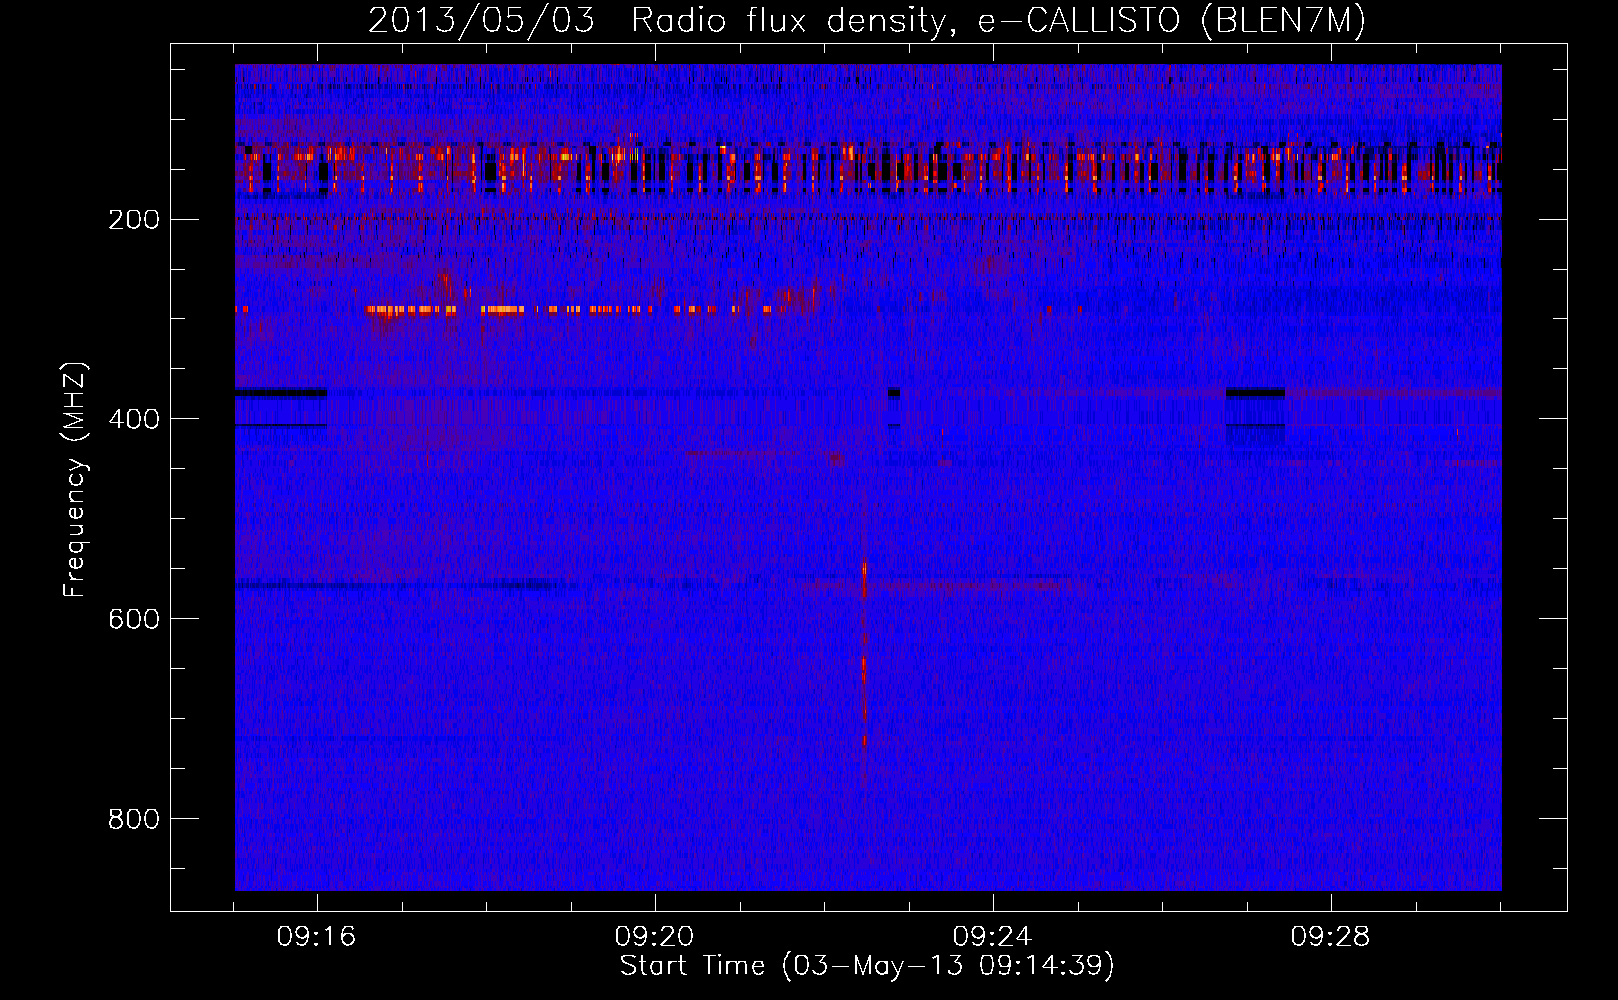1618x1000 pixels.
Task: Click the black dropout band near 09:27 at 380 MHz
Action: 1255,392
